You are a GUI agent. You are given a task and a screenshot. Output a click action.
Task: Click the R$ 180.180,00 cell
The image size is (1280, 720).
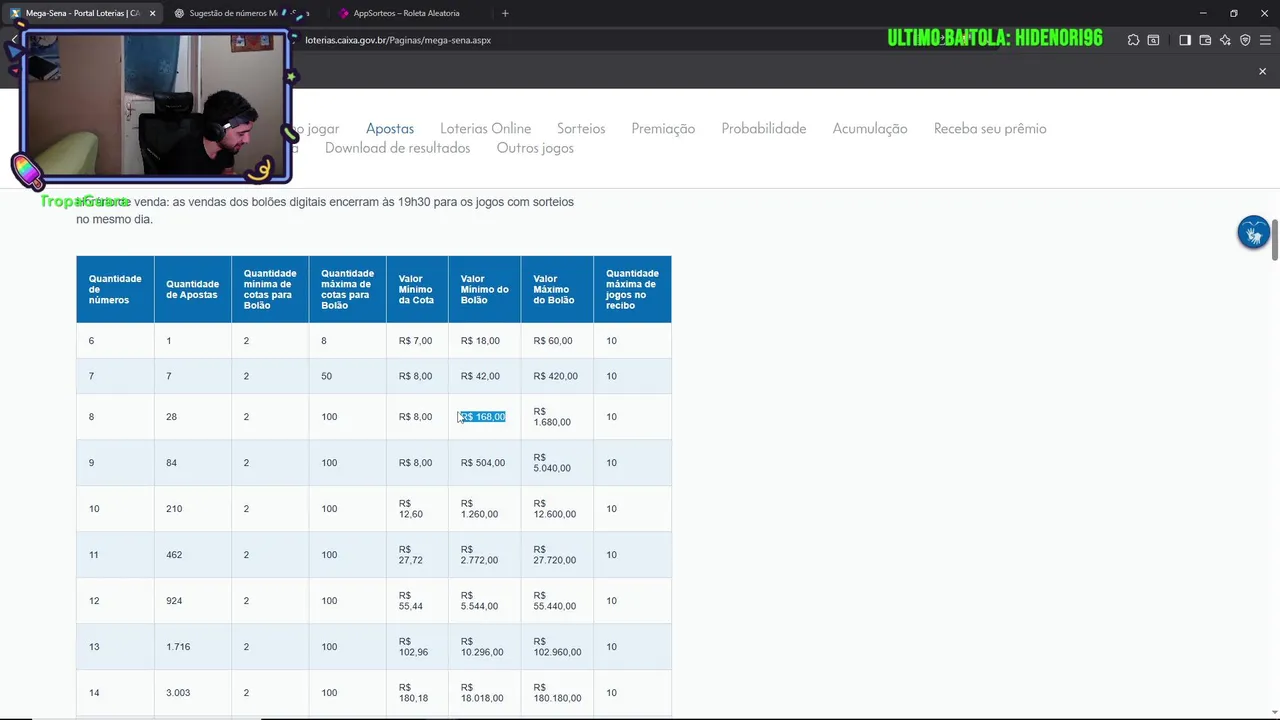pyautogui.click(x=557, y=693)
